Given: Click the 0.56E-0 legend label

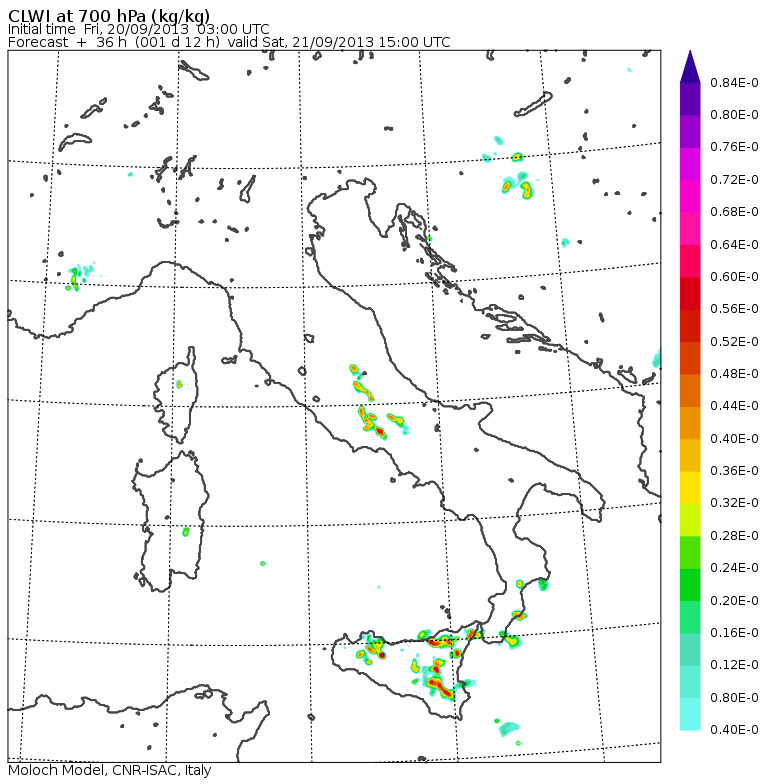Looking at the screenshot, I should tap(734, 309).
